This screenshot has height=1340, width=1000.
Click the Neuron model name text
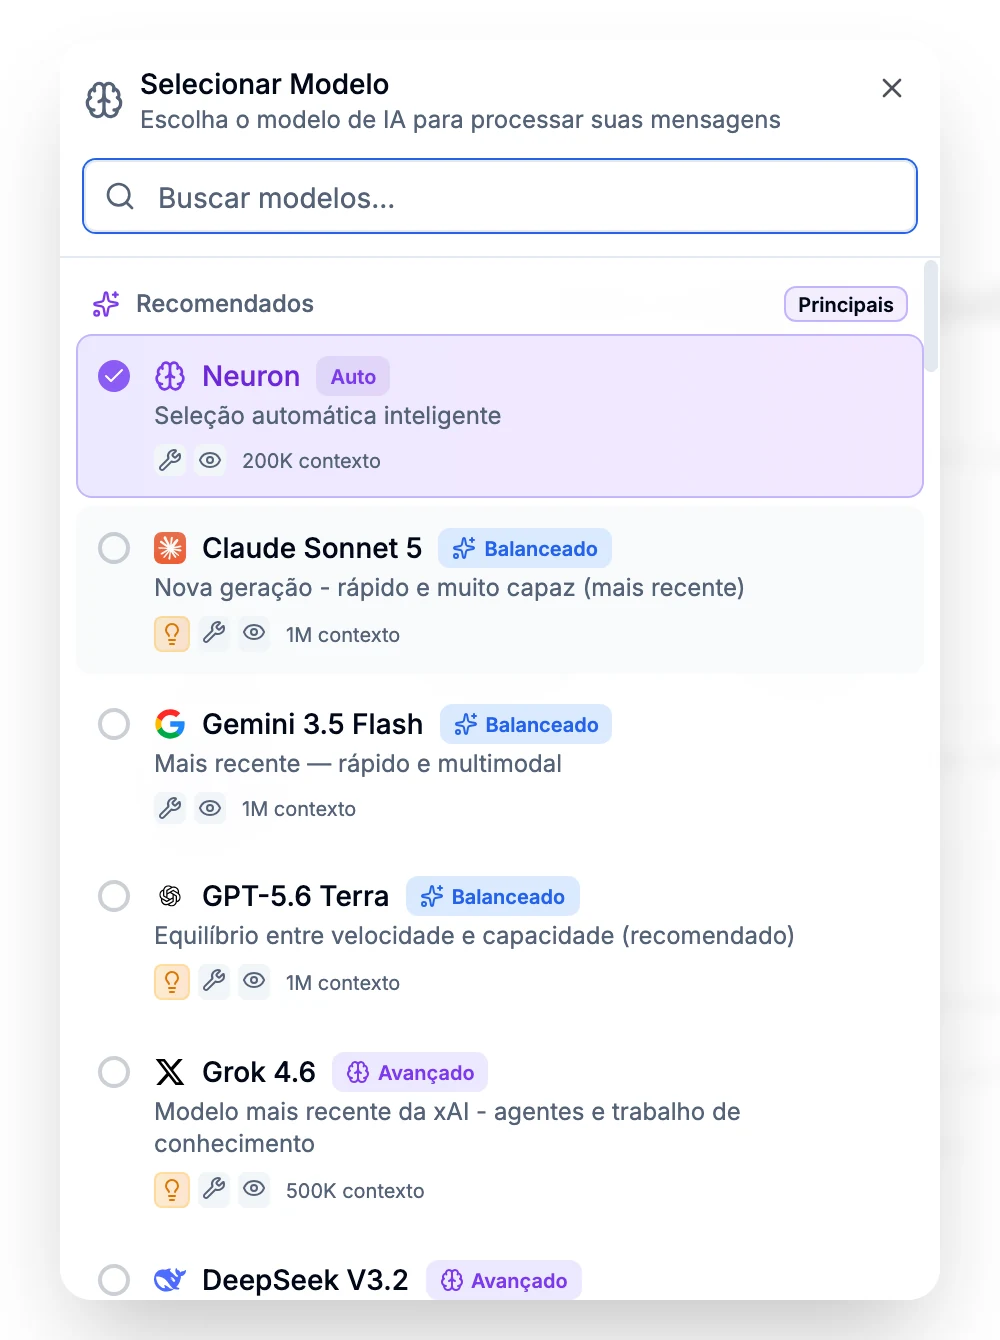coord(251,376)
